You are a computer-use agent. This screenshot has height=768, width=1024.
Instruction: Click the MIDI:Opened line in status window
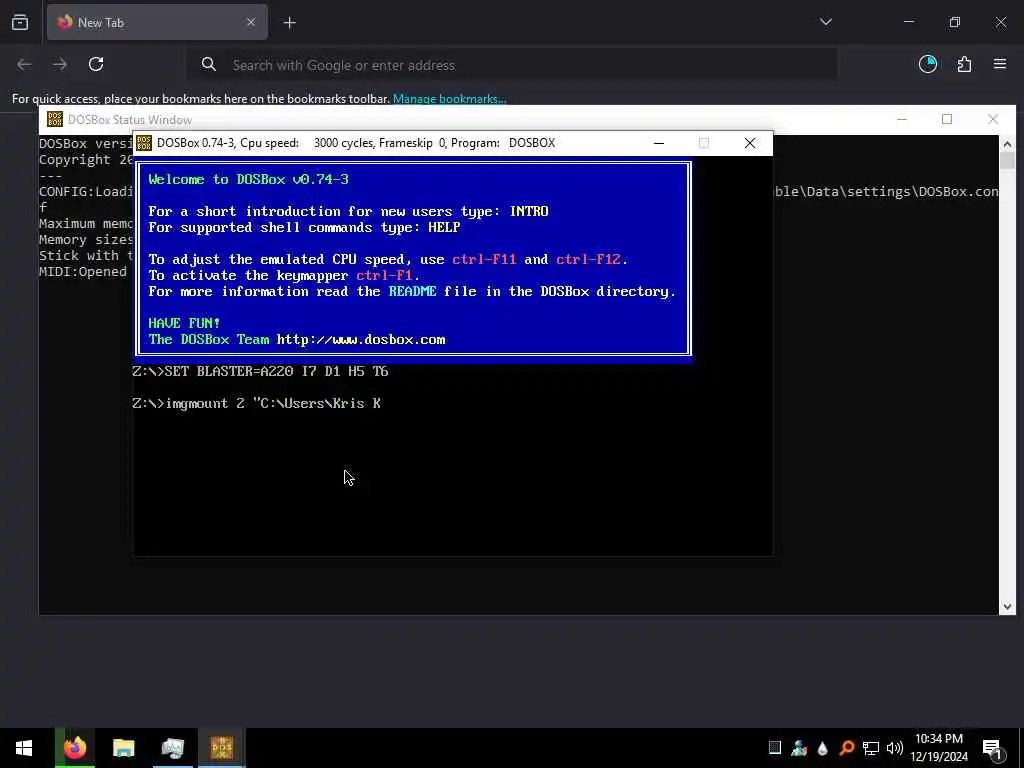[x=83, y=272]
